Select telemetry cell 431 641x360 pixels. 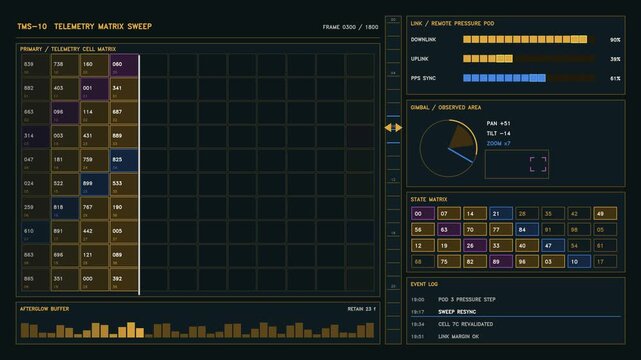94,137
